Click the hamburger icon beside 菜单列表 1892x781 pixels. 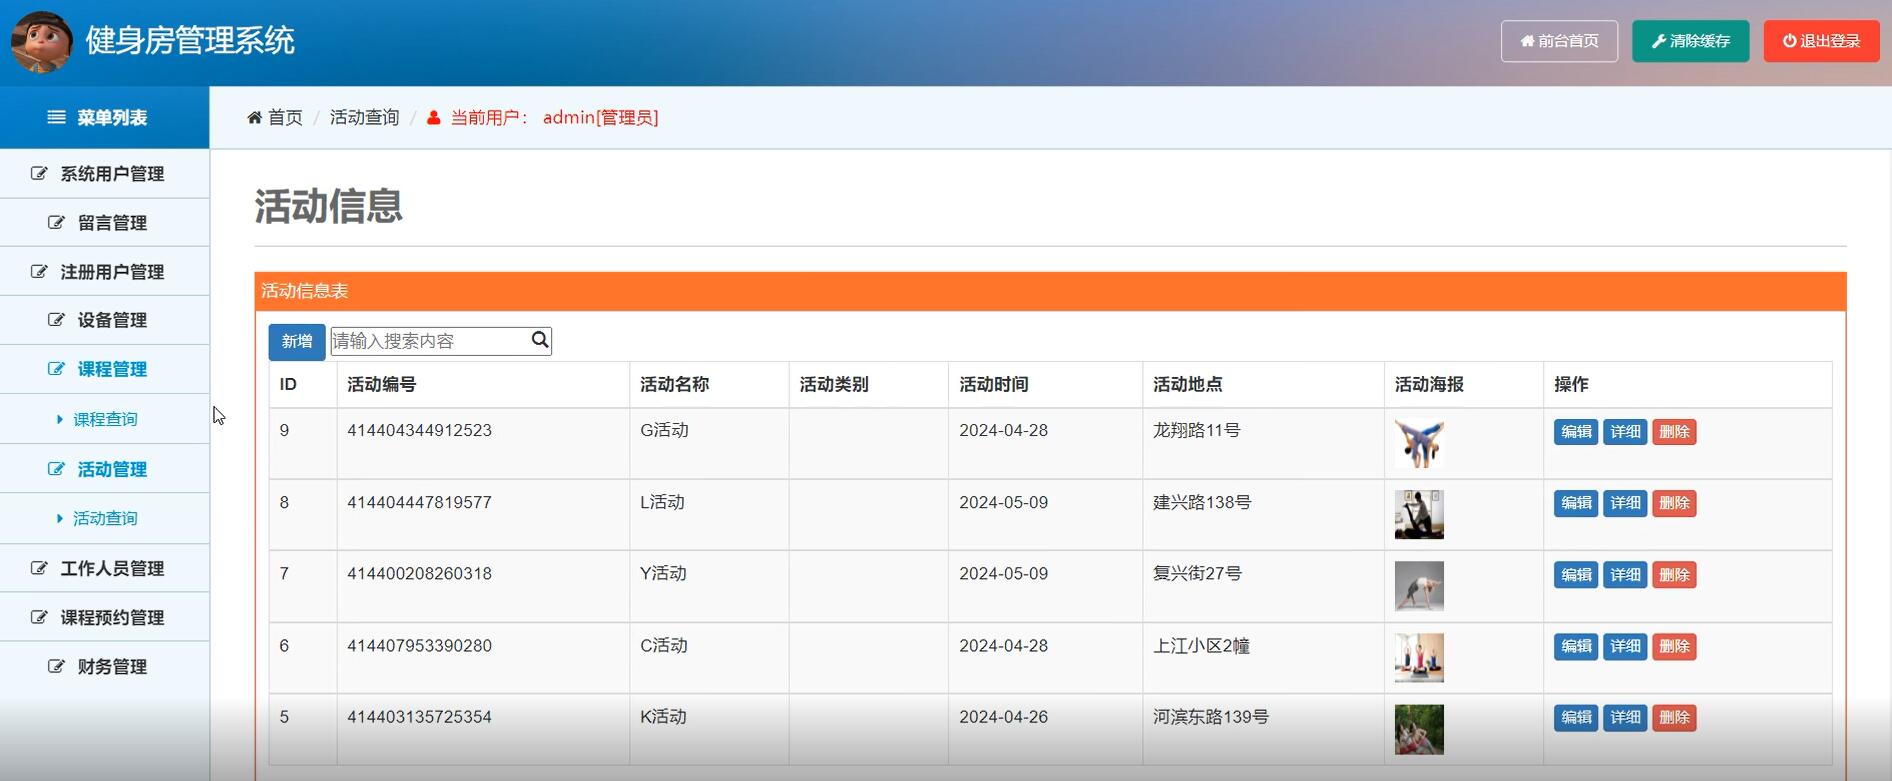click(57, 118)
